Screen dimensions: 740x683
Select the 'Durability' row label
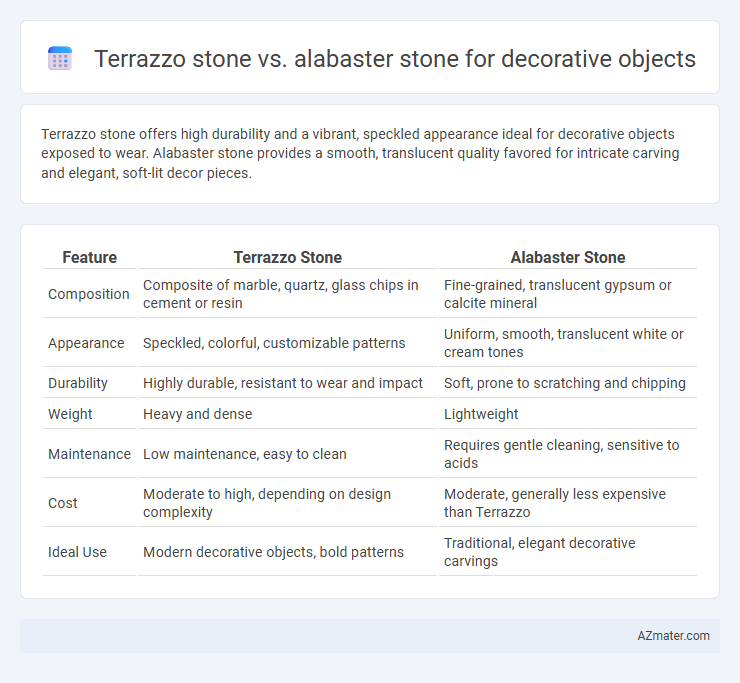tap(78, 383)
